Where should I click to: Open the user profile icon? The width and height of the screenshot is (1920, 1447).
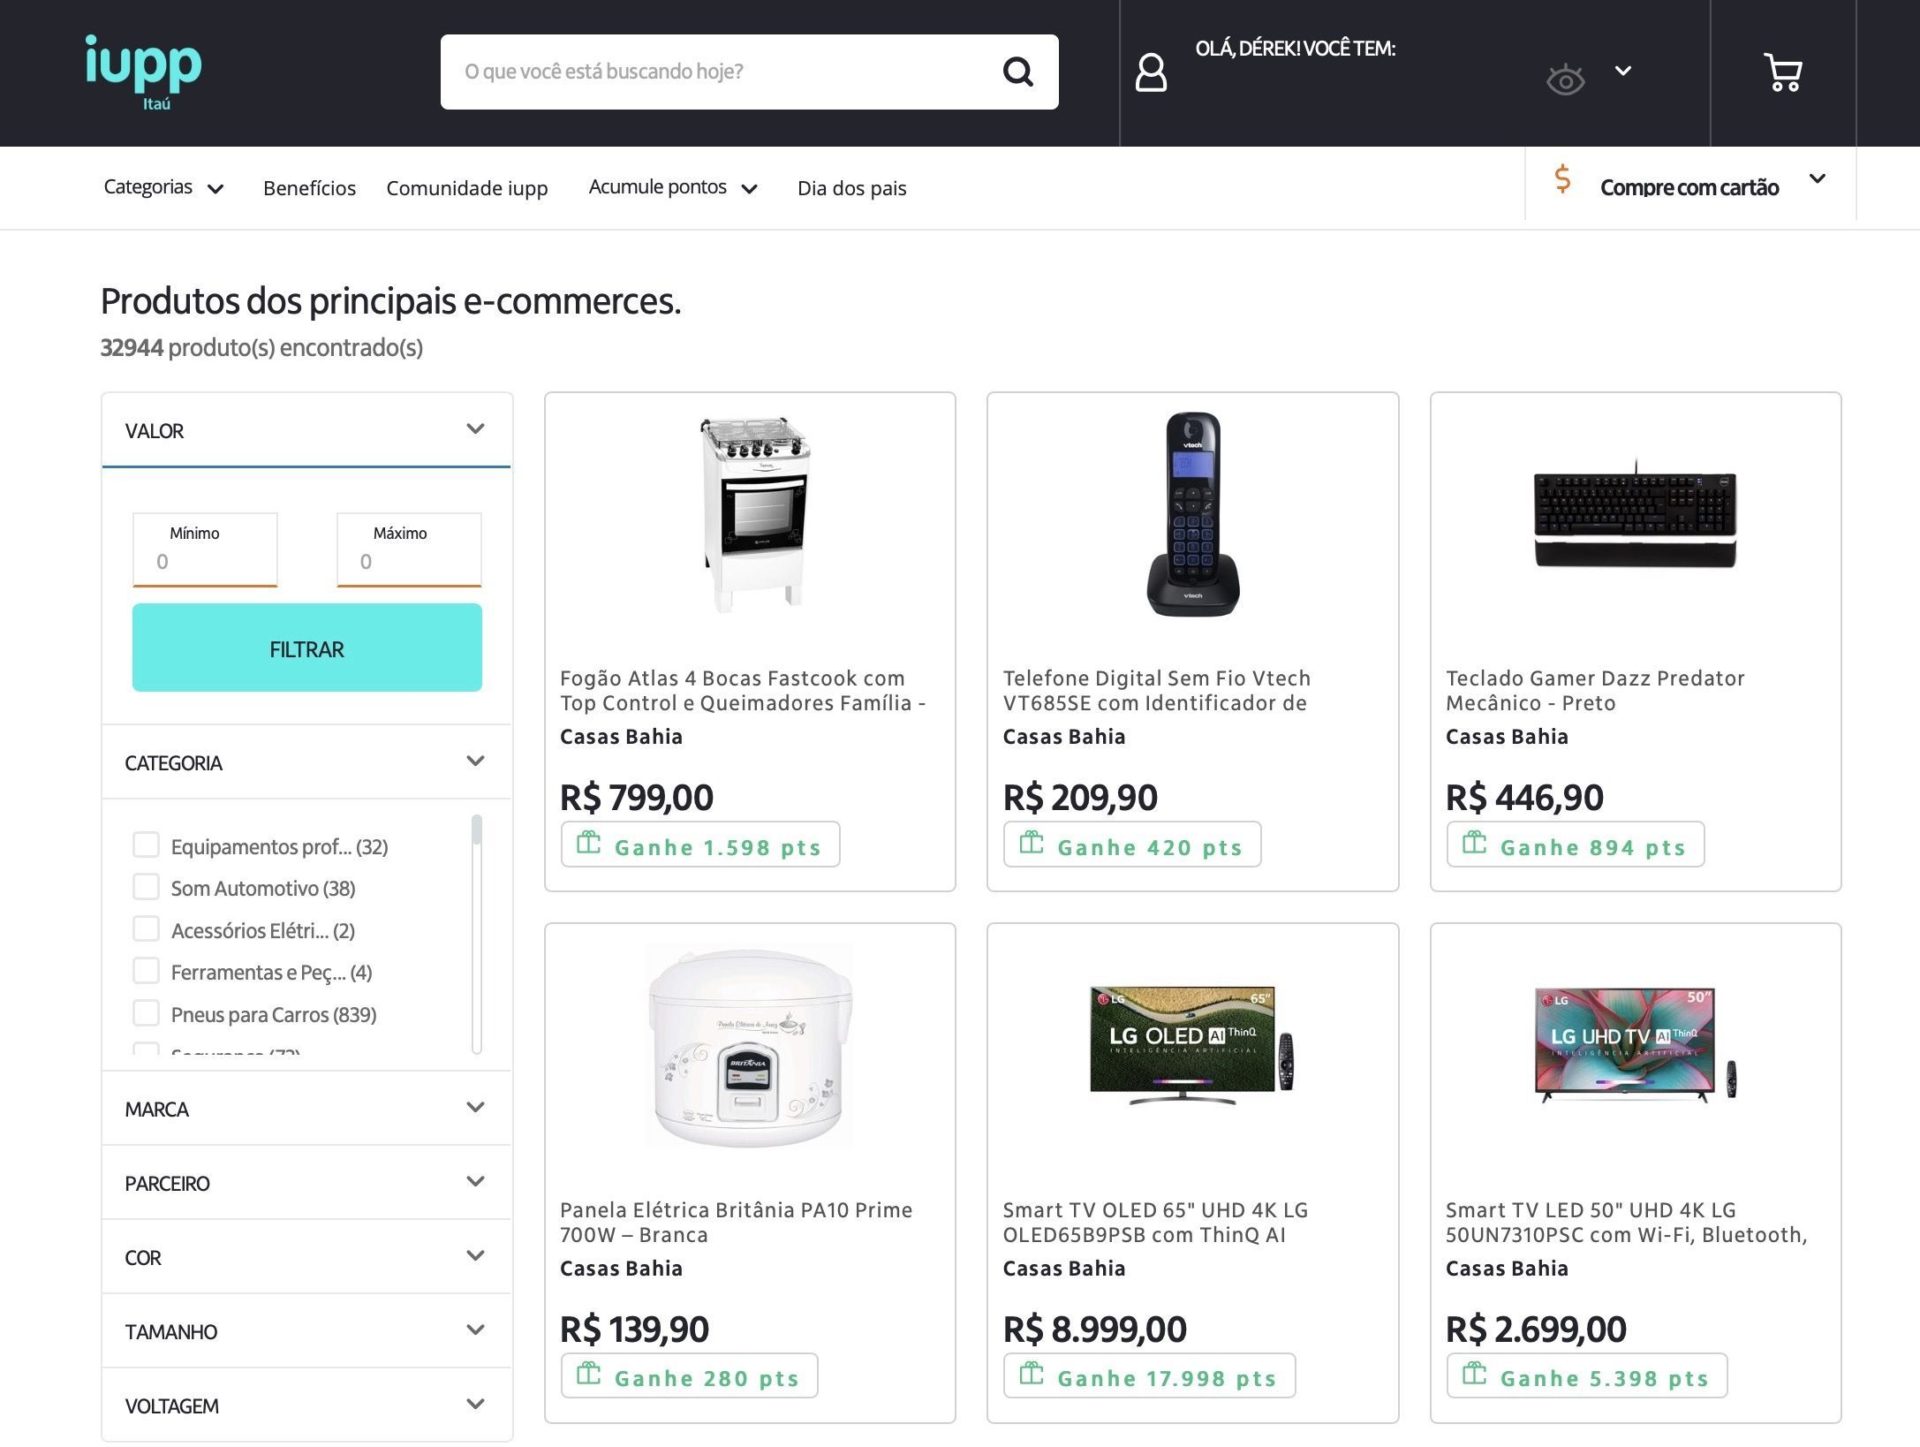click(1151, 72)
